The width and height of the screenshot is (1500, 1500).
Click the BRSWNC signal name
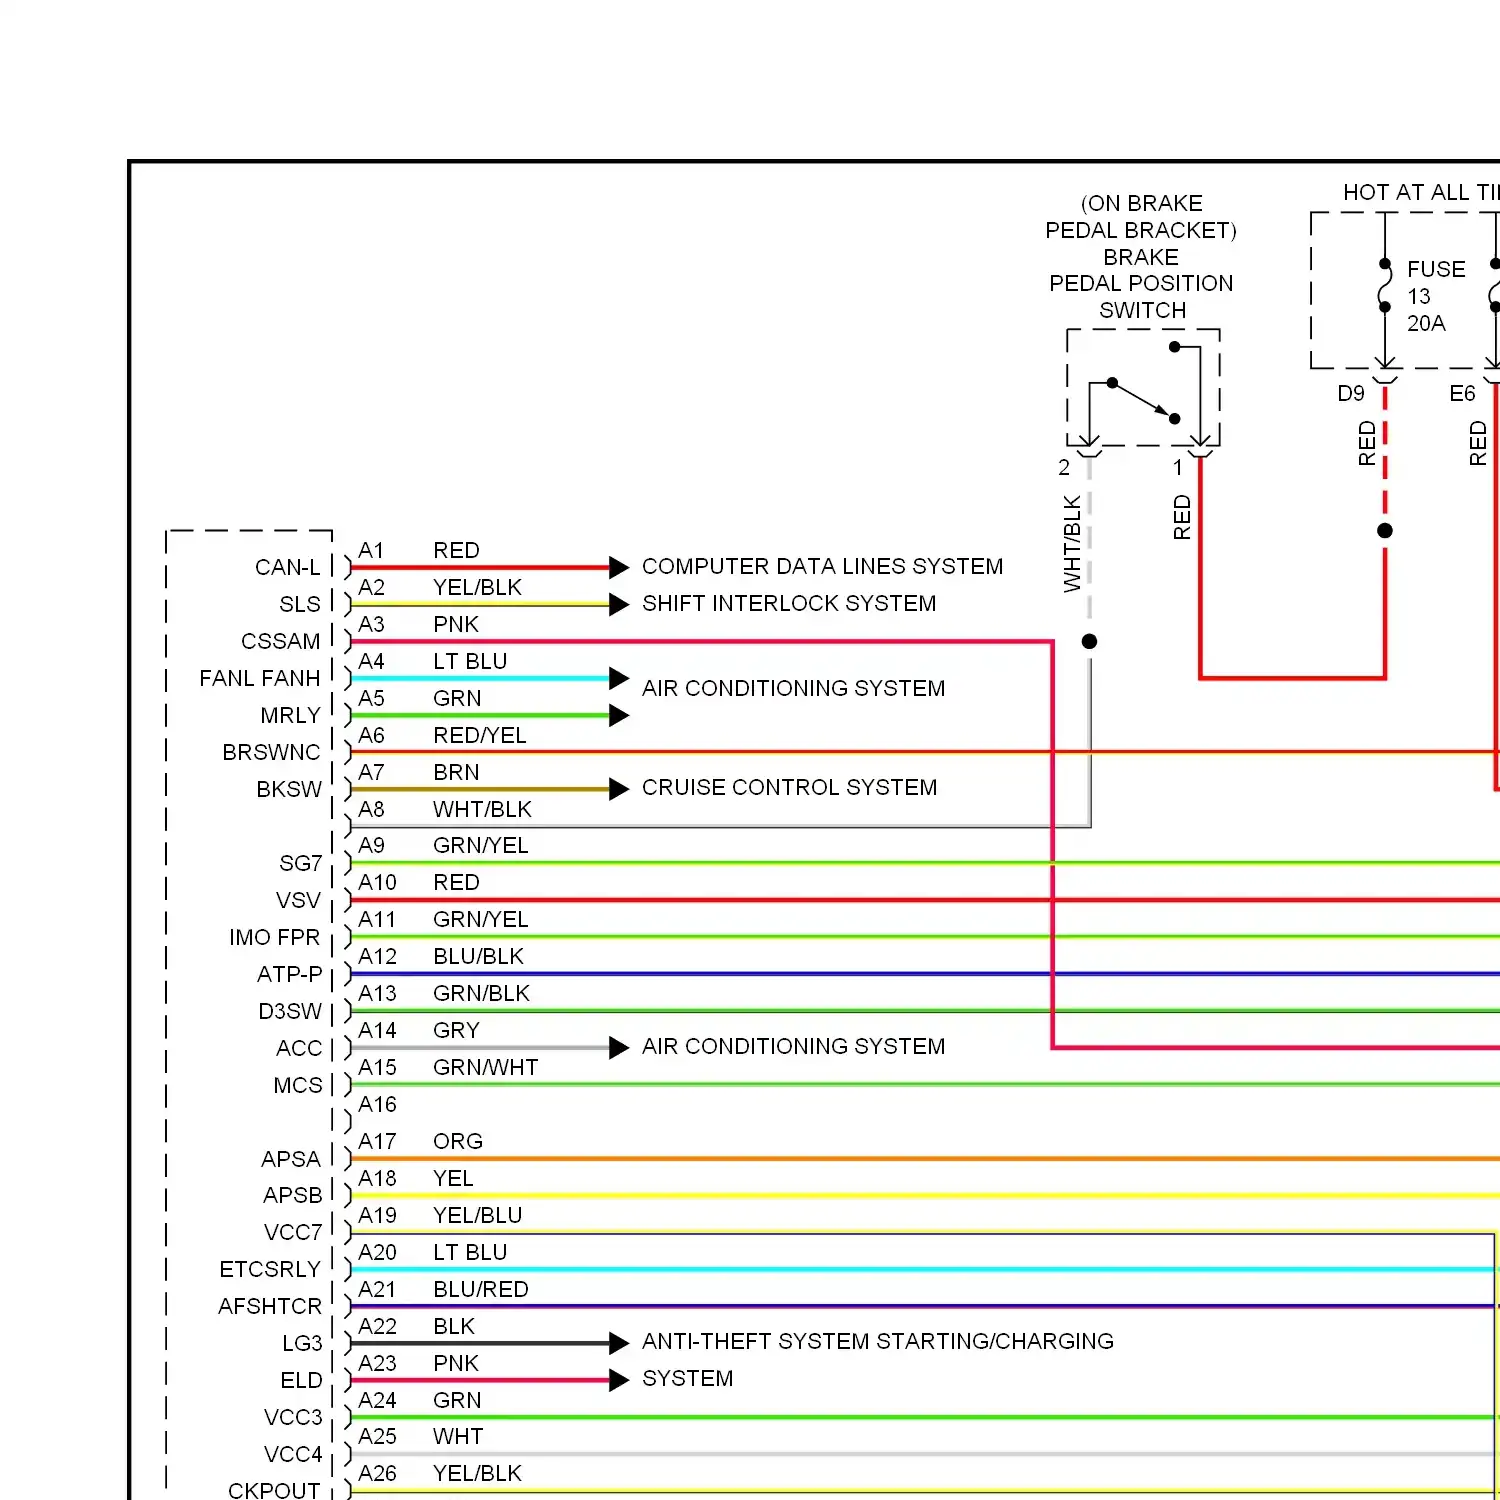(272, 753)
